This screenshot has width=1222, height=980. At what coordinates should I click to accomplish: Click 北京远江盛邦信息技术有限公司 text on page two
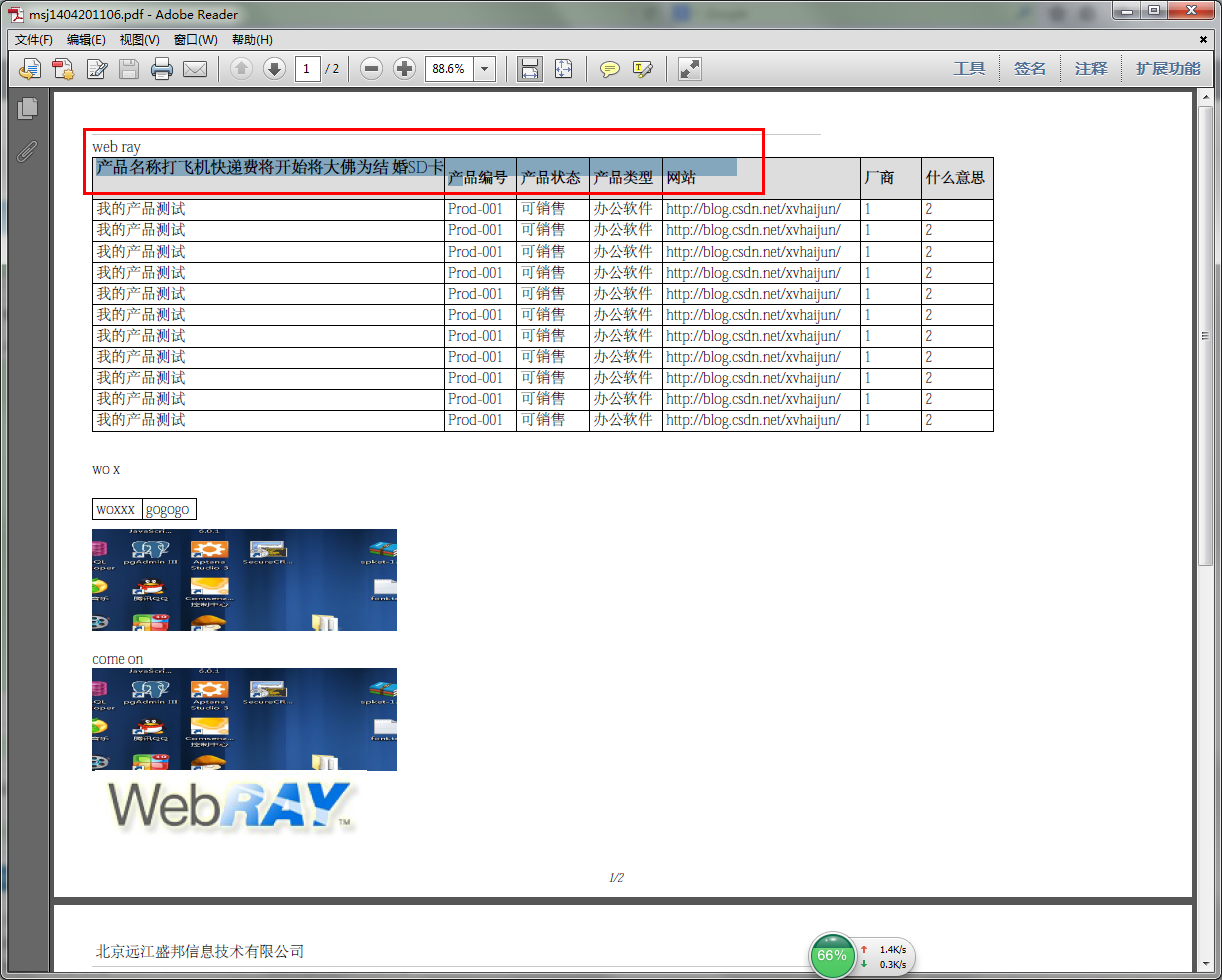[x=200, y=951]
